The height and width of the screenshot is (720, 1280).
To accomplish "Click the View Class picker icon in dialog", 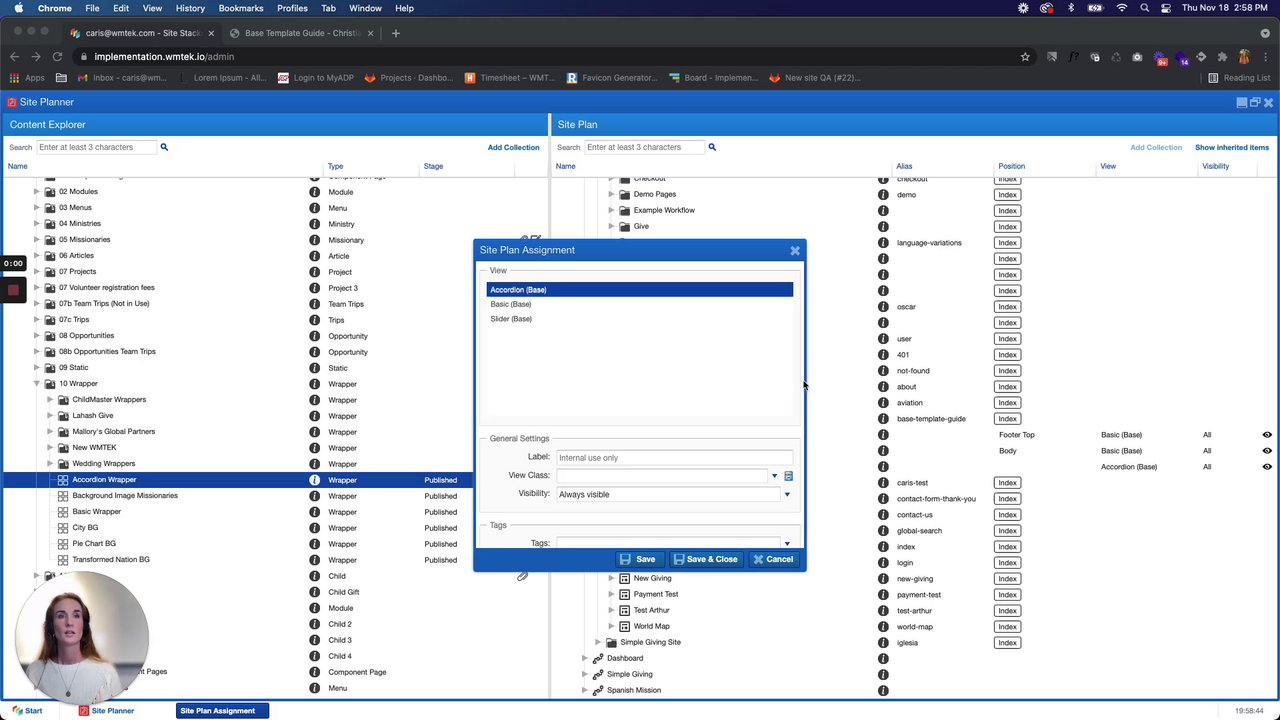I will (x=788, y=476).
